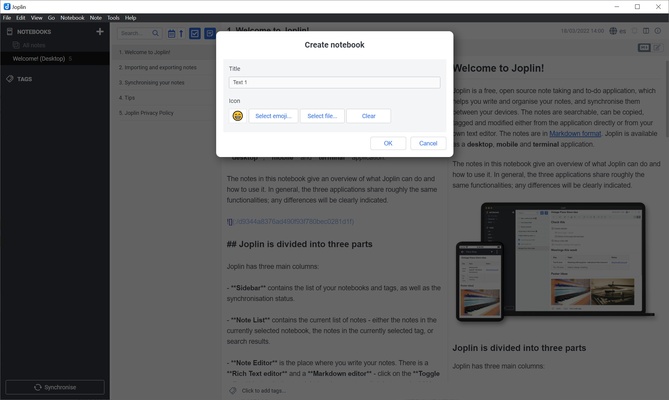Click the notebook Title input field
The image size is (669, 400).
pyautogui.click(x=334, y=82)
